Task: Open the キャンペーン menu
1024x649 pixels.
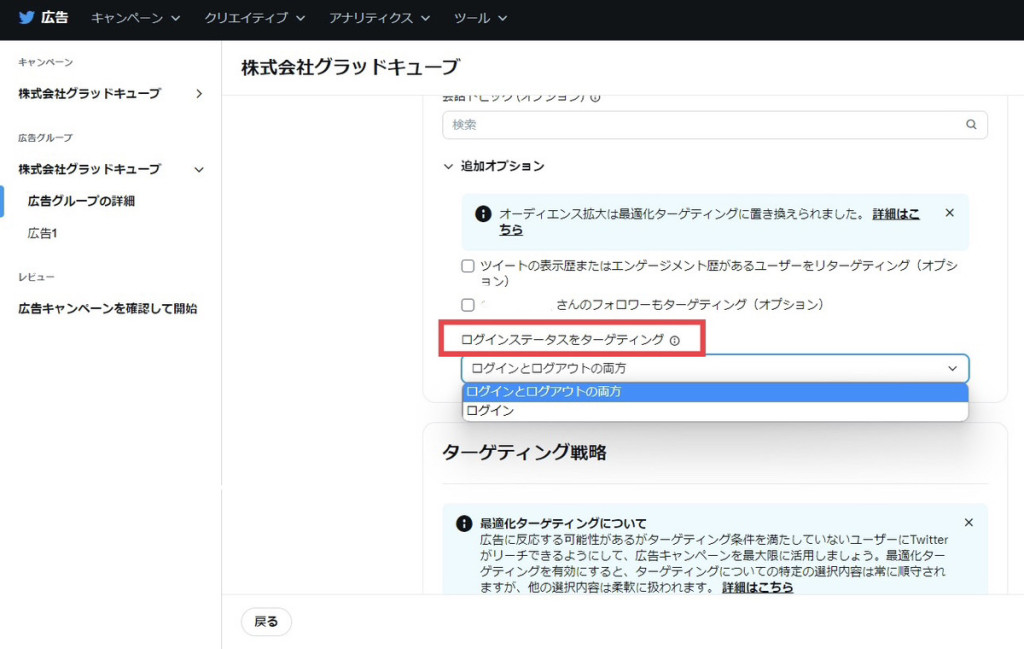Action: (135, 18)
